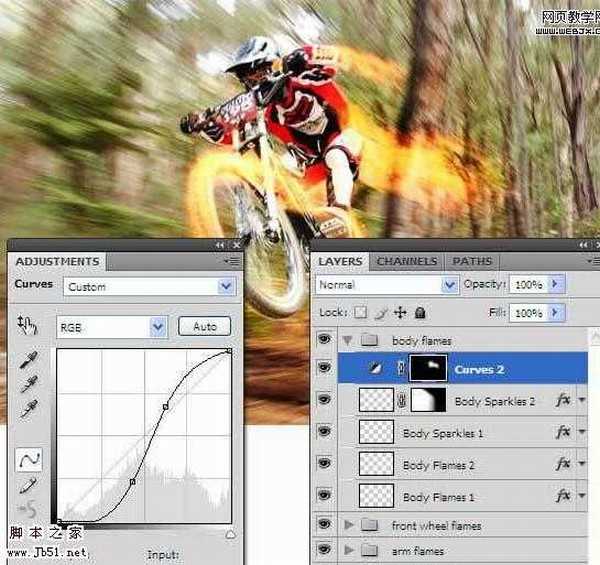Click the body flames folder icon
600x565 pixels.
tap(370, 339)
